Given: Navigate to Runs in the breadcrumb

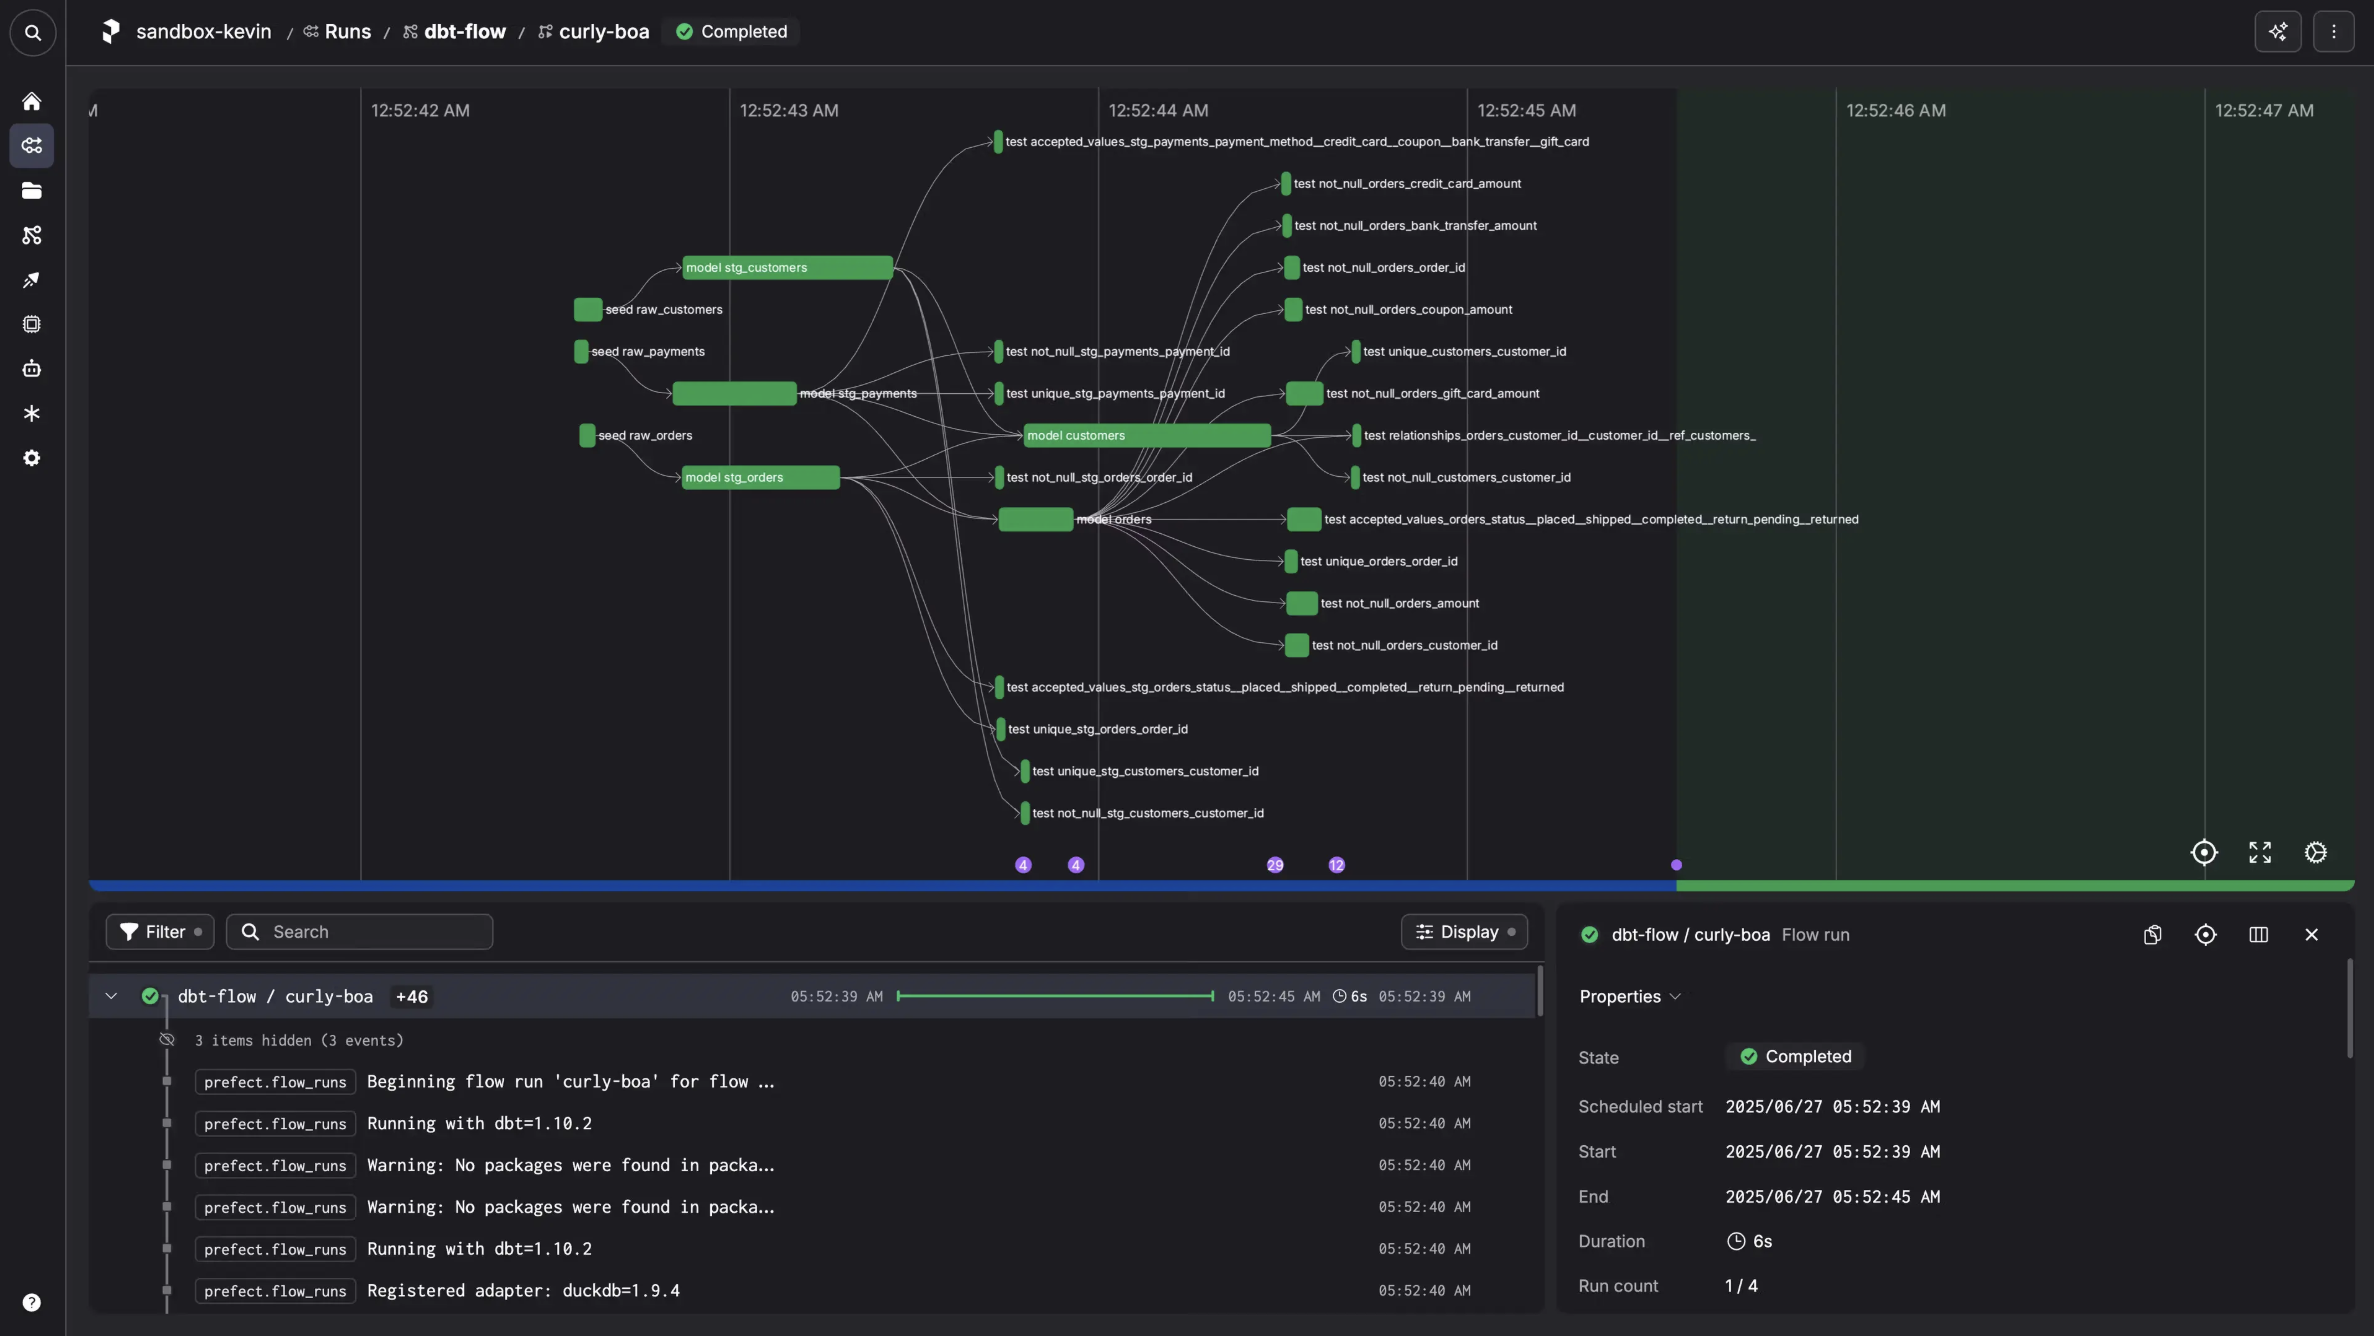Looking at the screenshot, I should pyautogui.click(x=347, y=31).
